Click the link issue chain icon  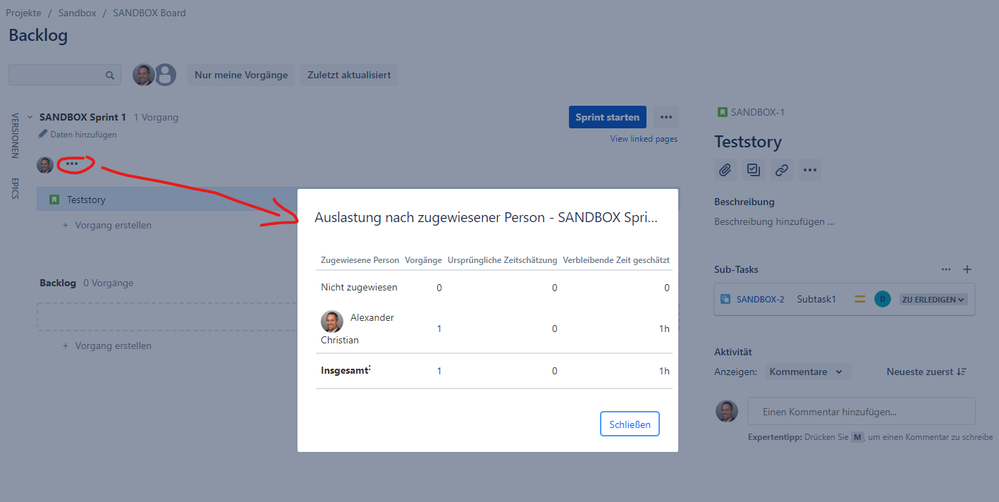[782, 170]
